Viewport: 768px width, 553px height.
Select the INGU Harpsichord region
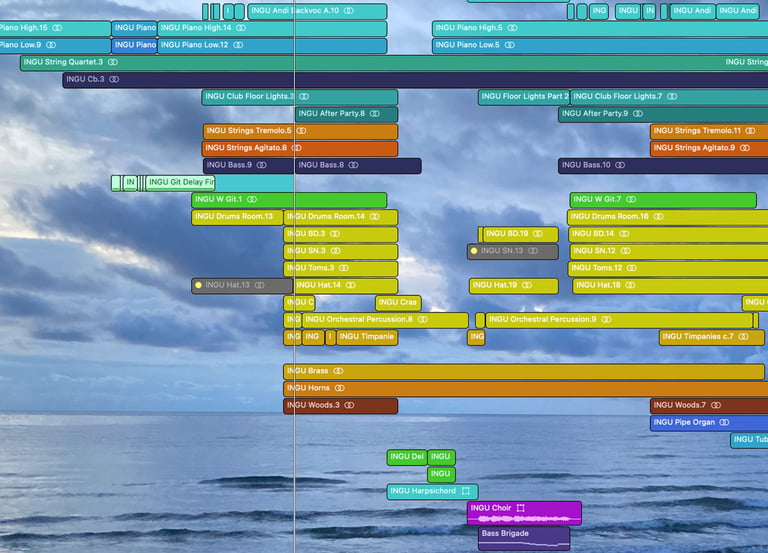432,491
